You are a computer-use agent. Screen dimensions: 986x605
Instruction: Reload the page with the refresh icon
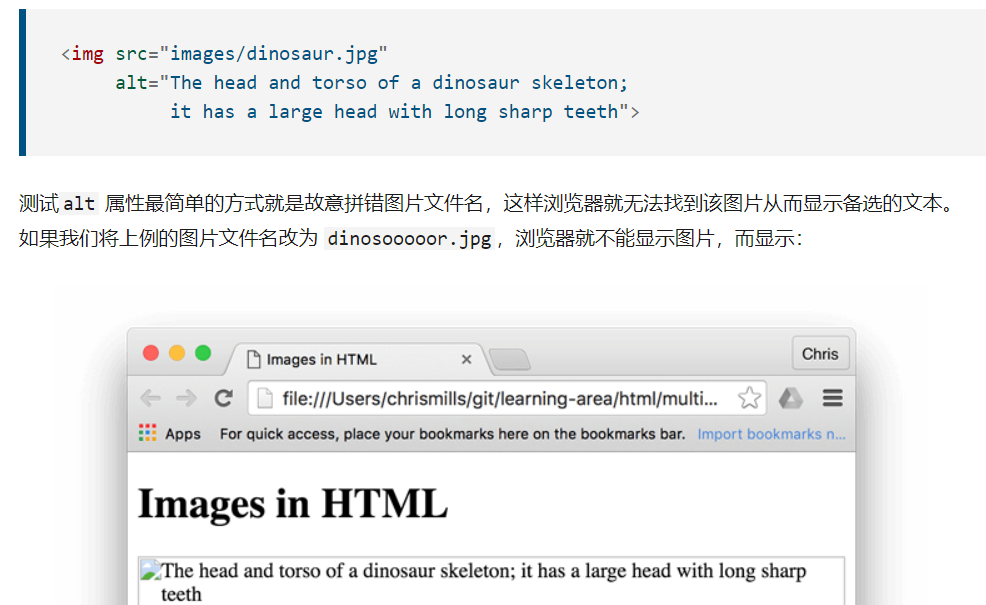tap(223, 398)
